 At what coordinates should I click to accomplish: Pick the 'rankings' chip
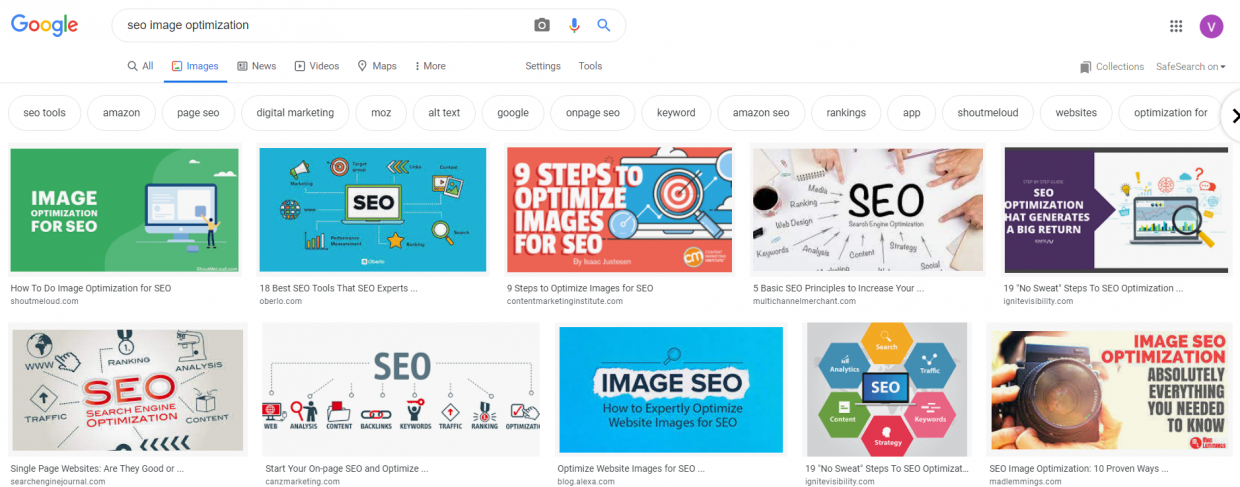846,113
